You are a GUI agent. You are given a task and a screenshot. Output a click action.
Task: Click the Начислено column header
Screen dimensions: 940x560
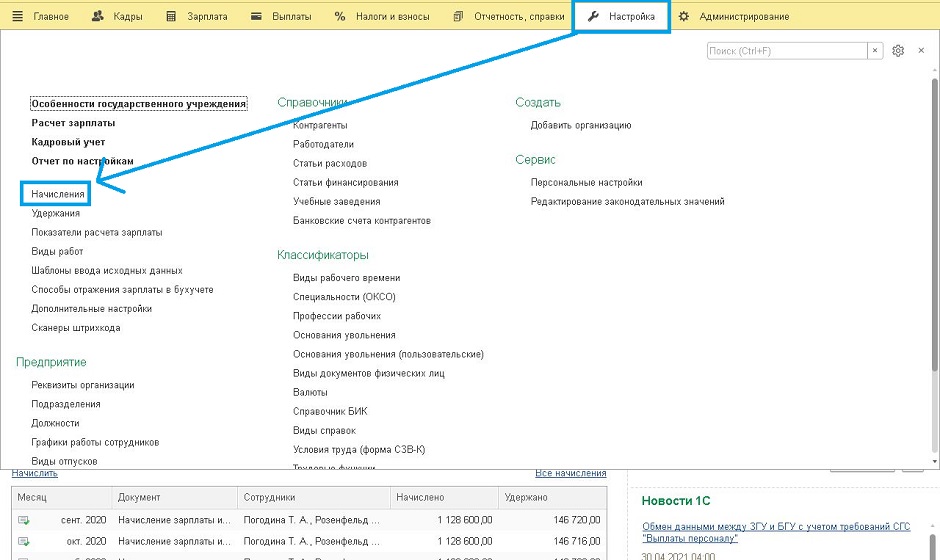pyautogui.click(x=420, y=497)
